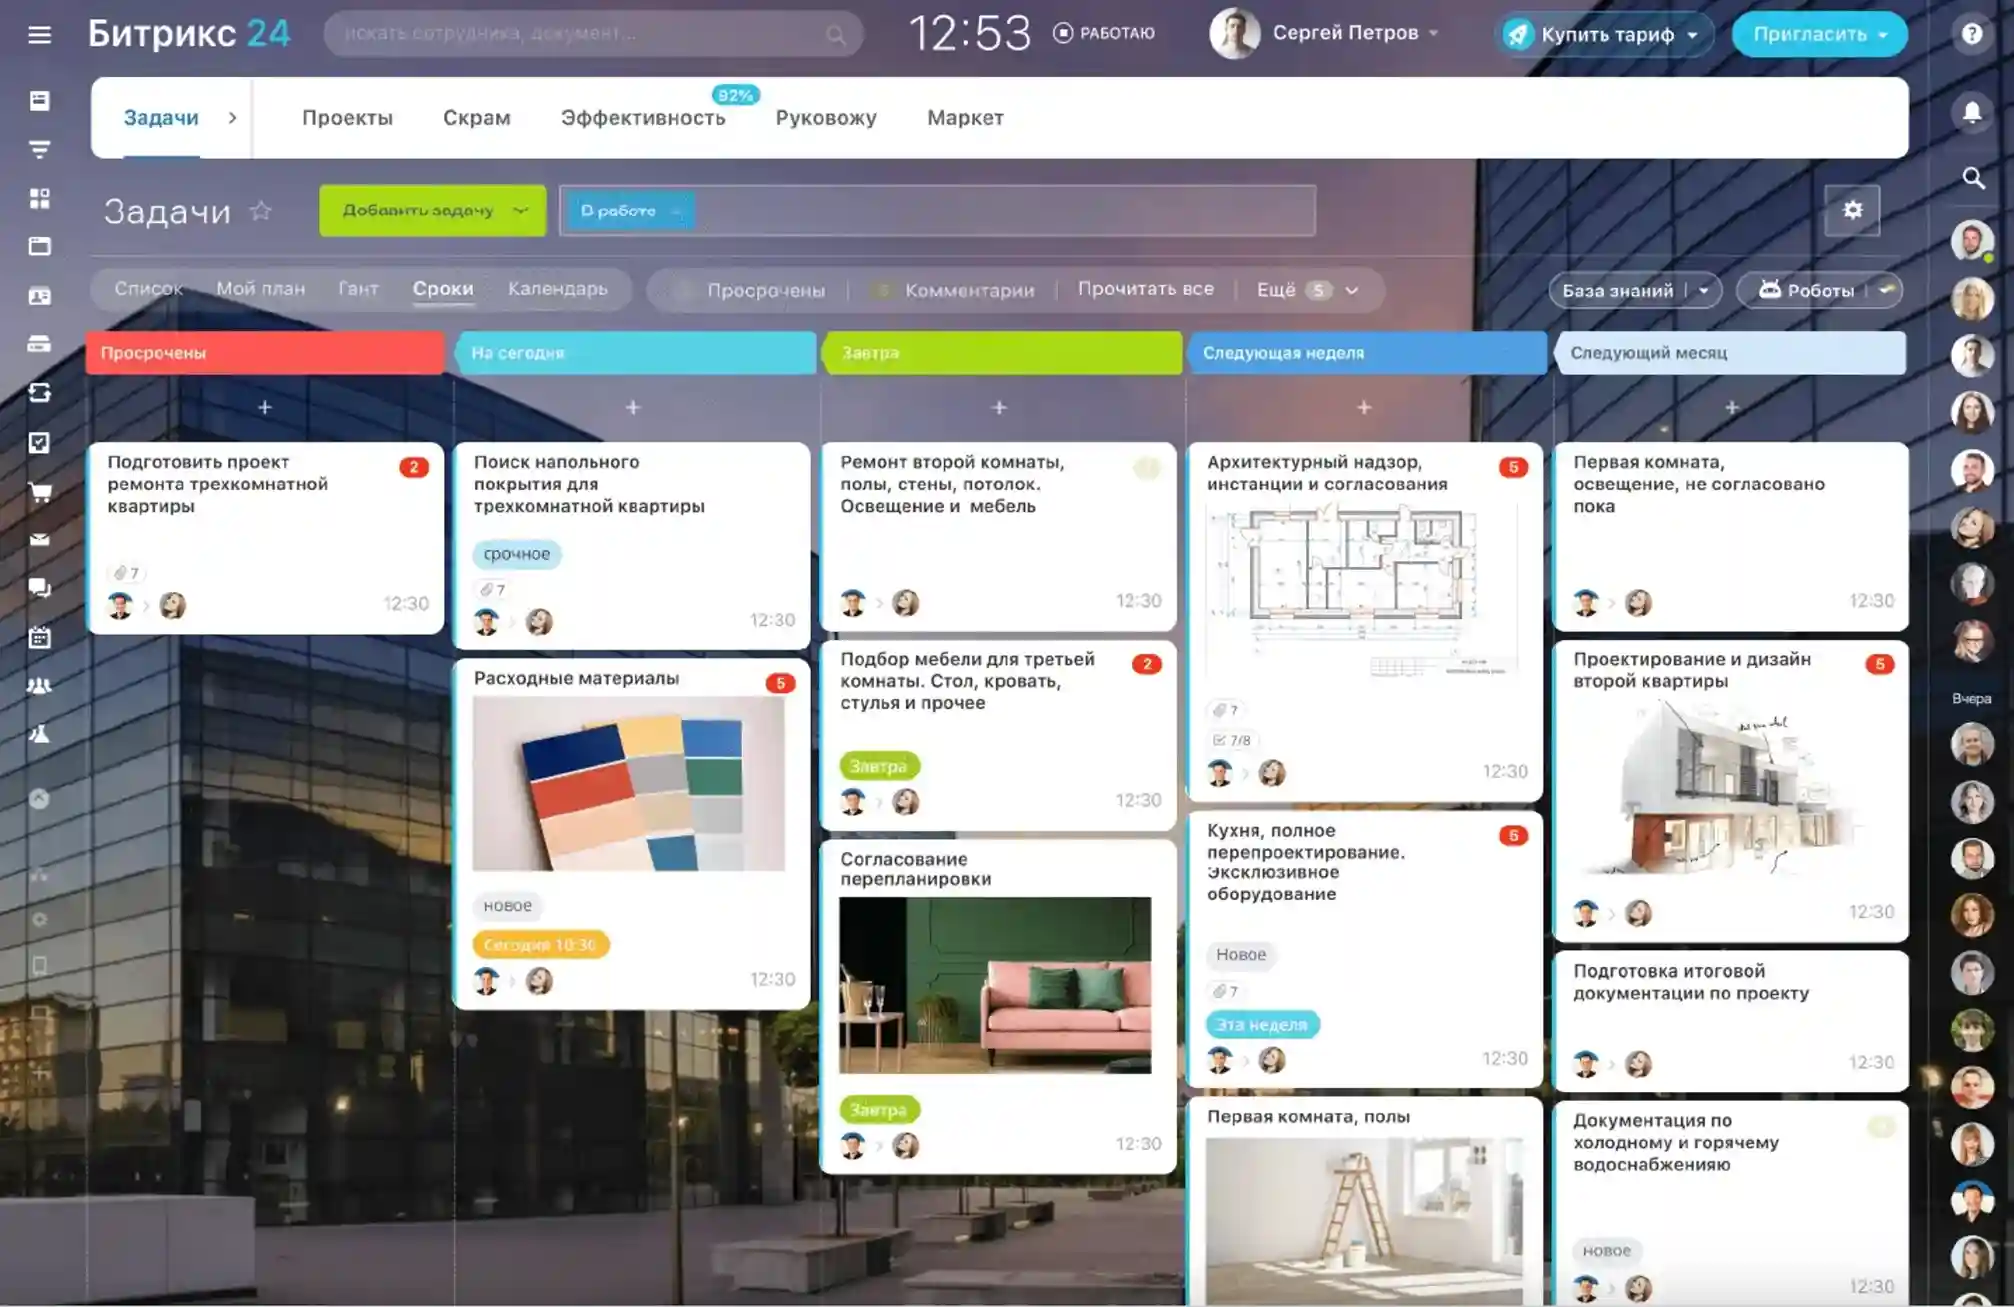Open the hamburger main menu

tap(39, 35)
